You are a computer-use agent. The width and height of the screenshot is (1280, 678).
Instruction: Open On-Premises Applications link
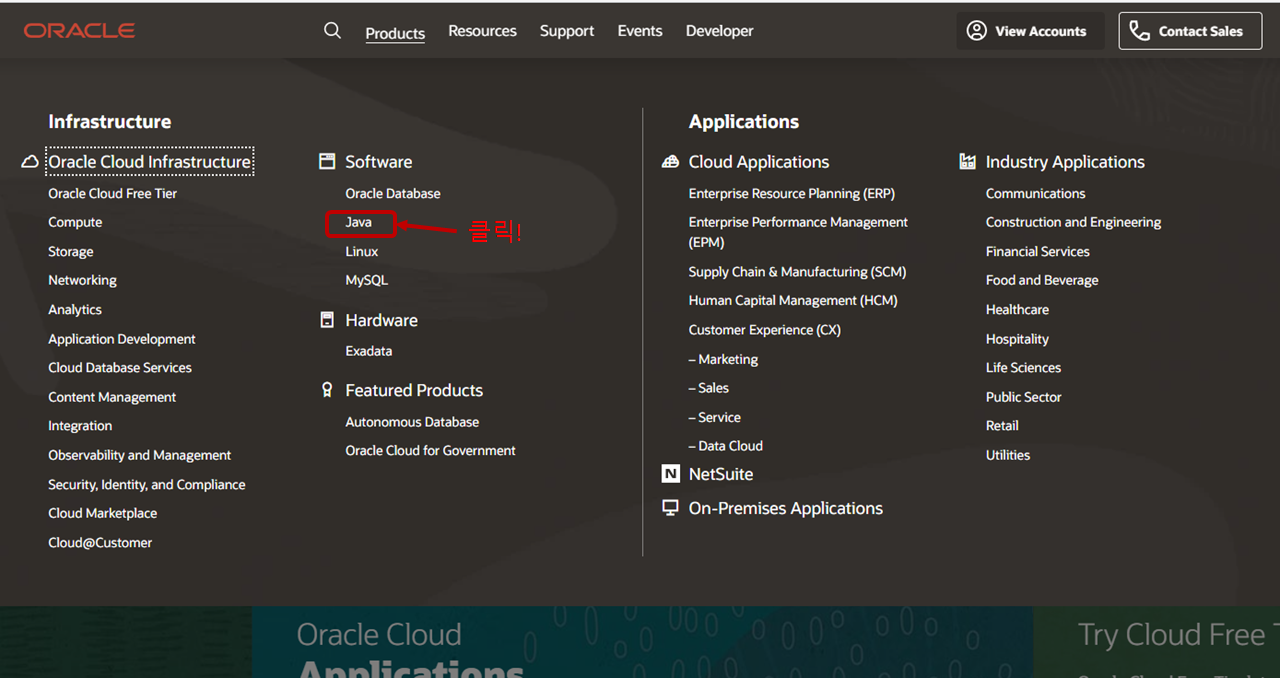[786, 508]
